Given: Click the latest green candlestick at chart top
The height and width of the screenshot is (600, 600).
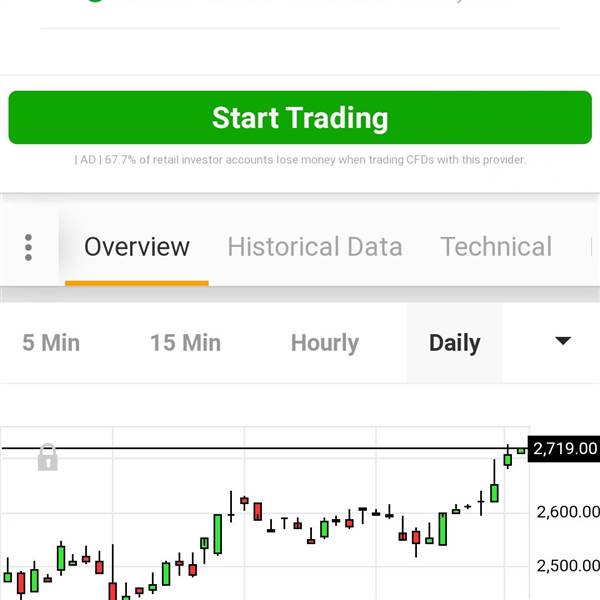Looking at the screenshot, I should (x=521, y=451).
